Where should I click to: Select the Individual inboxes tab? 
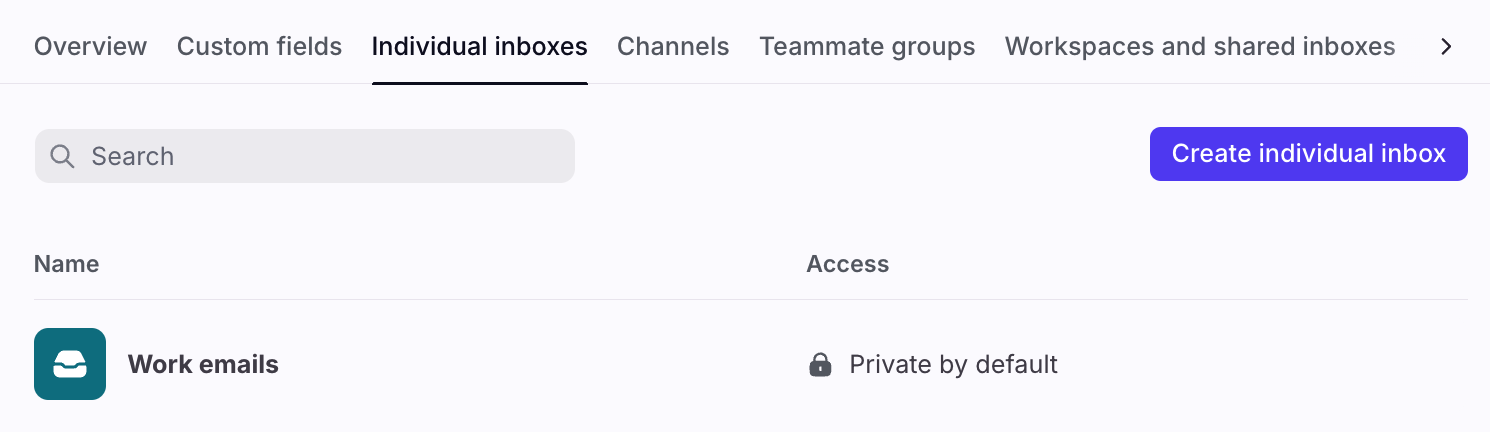[479, 46]
